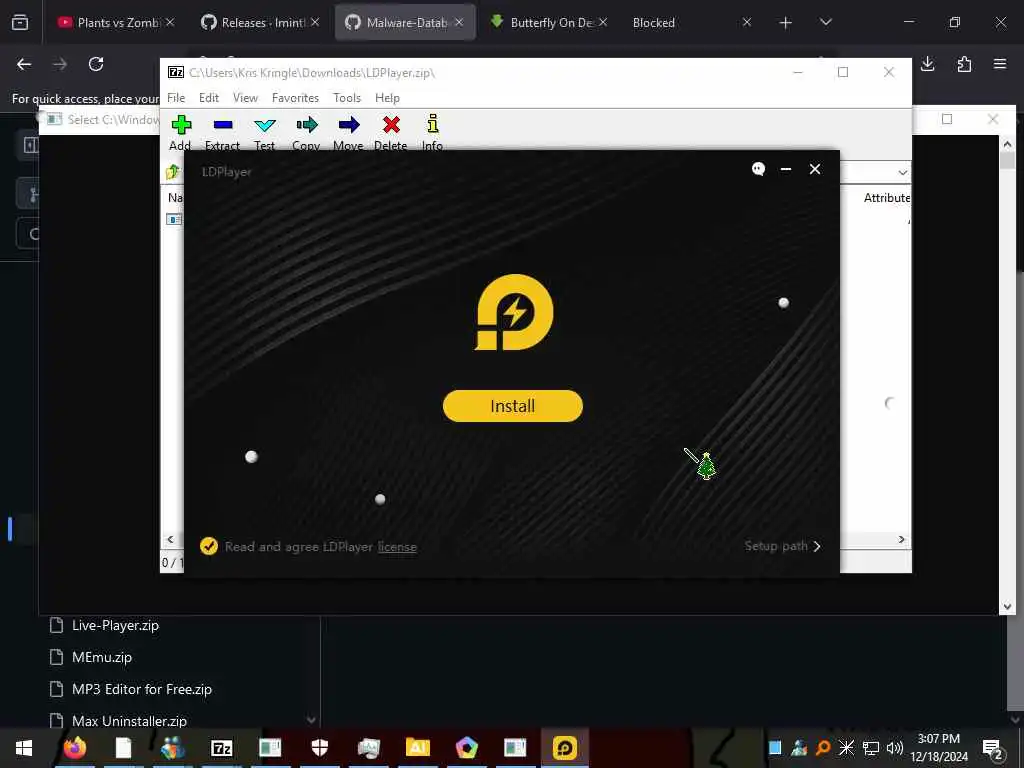The image size is (1024, 768).
Task: Click the Move button in 7-Zip toolbar
Action: click(349, 133)
